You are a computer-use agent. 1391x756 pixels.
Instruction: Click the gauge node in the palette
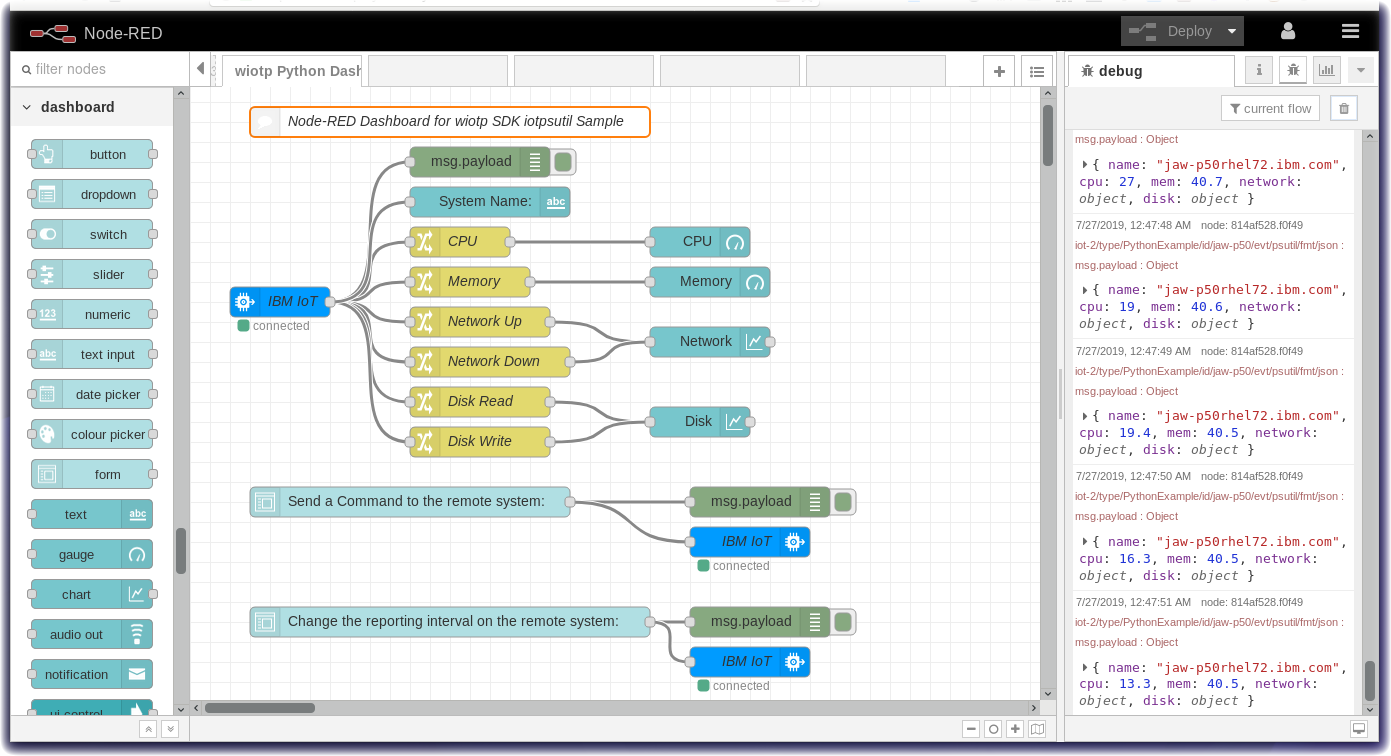[90, 554]
